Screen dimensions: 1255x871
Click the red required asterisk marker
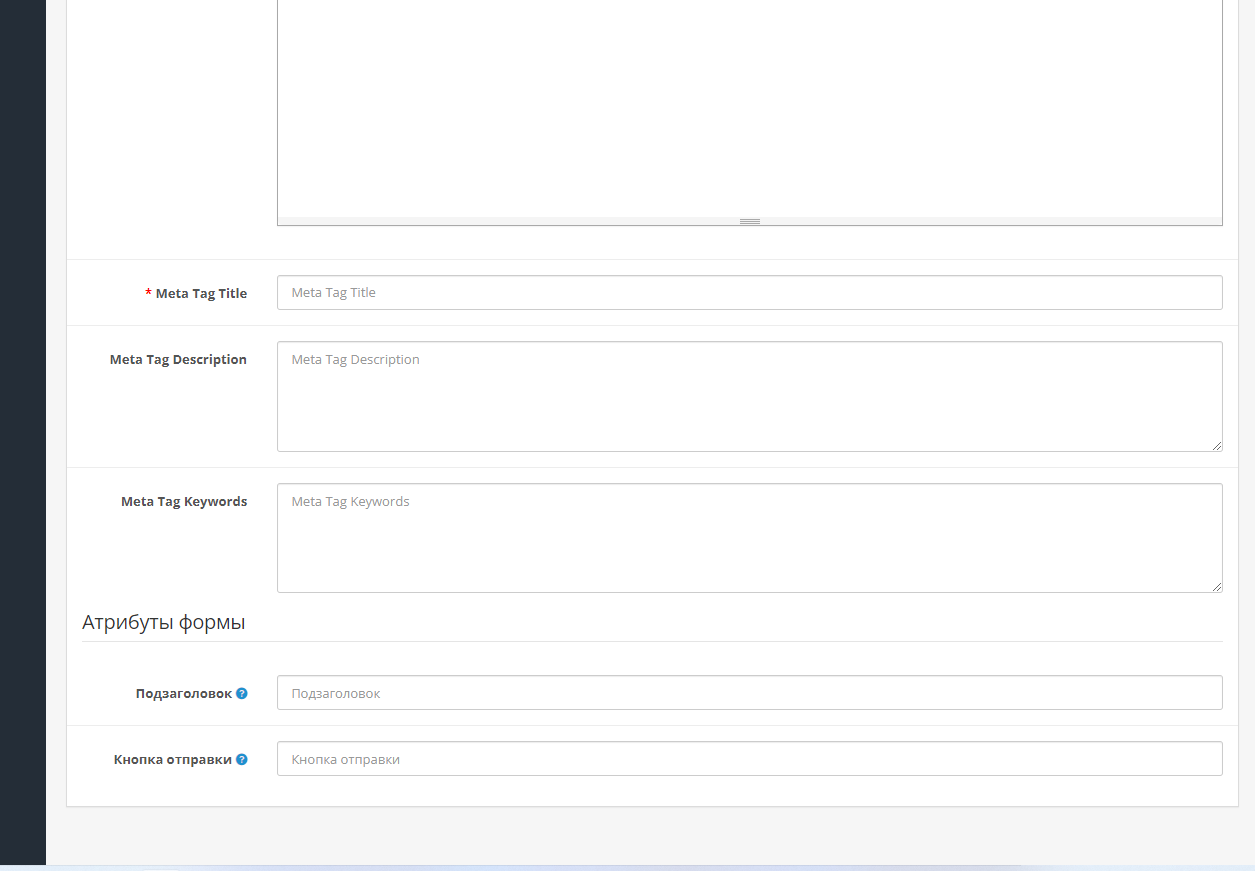click(x=149, y=293)
